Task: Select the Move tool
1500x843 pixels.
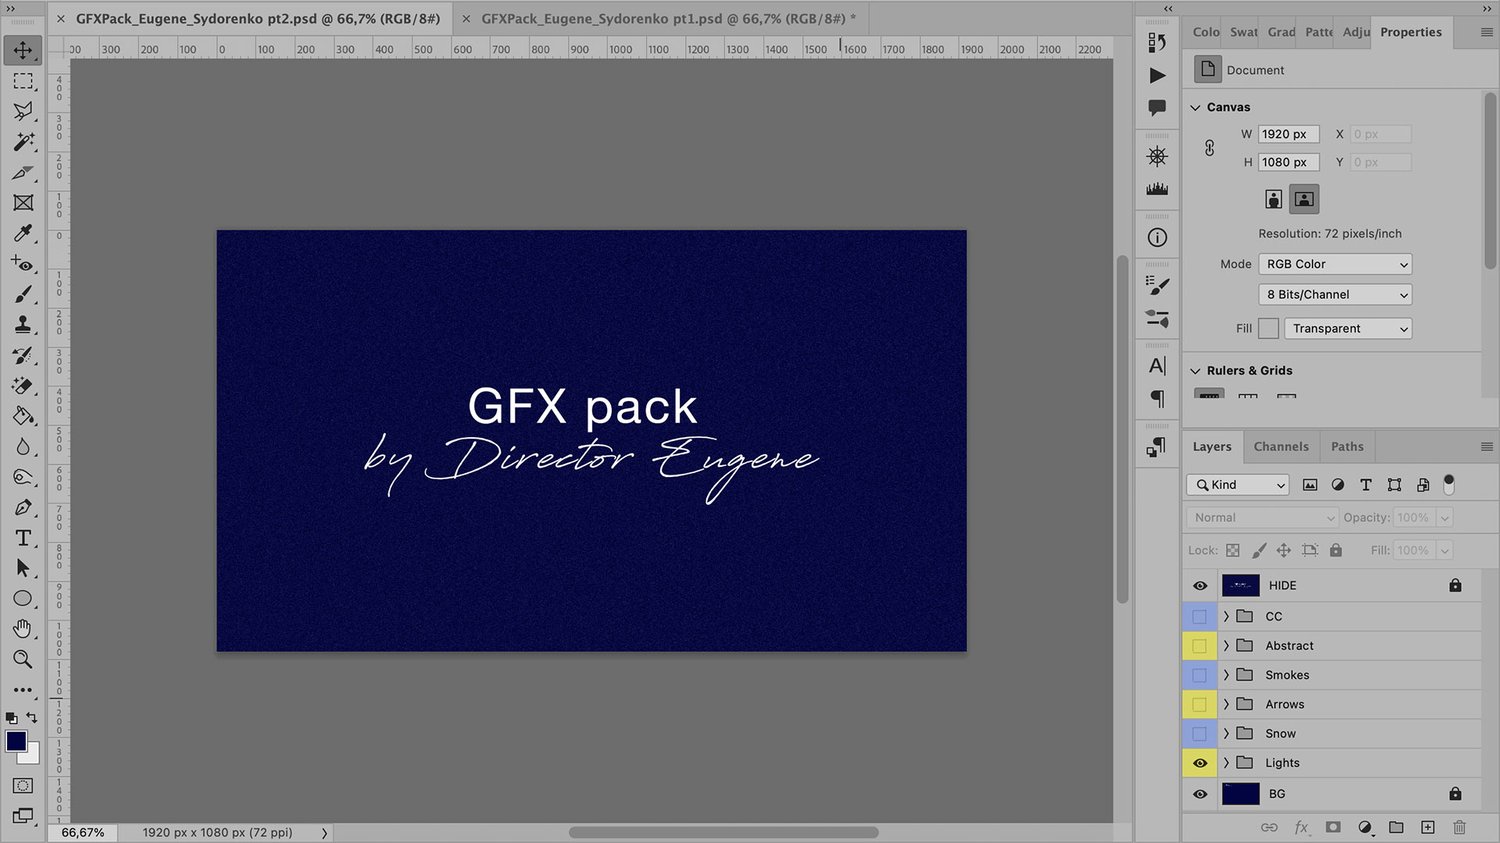Action: point(23,50)
